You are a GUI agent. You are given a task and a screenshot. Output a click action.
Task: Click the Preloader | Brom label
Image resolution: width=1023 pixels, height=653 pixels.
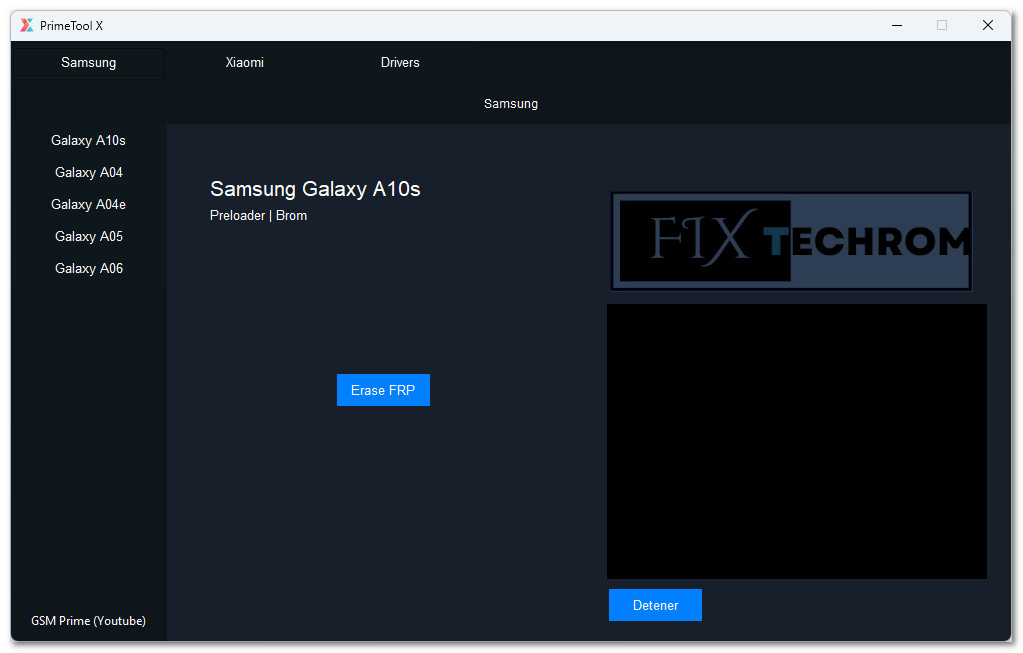pyautogui.click(x=258, y=216)
